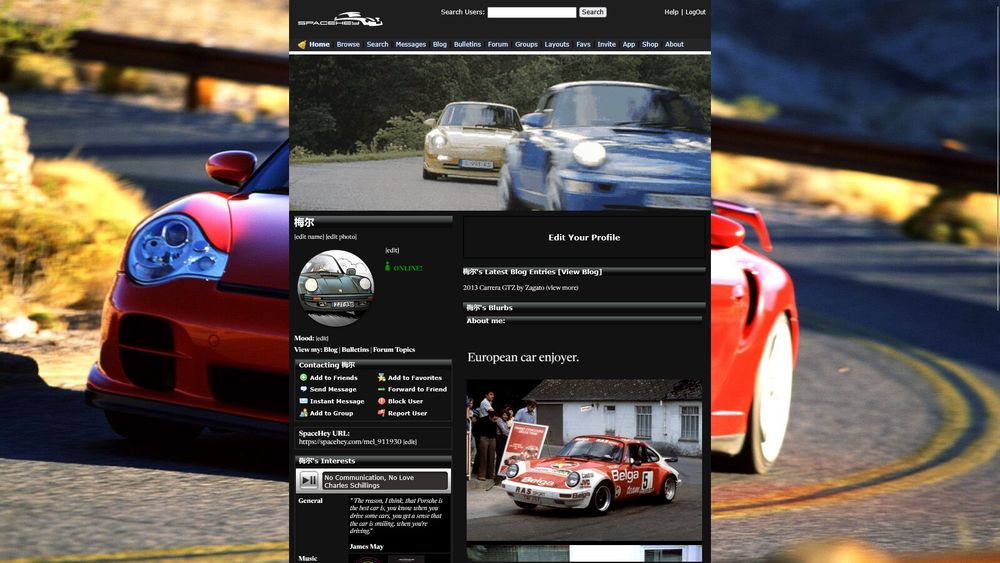This screenshot has height=563, width=1000.
Task: Click Edit Your Profile
Action: (584, 237)
